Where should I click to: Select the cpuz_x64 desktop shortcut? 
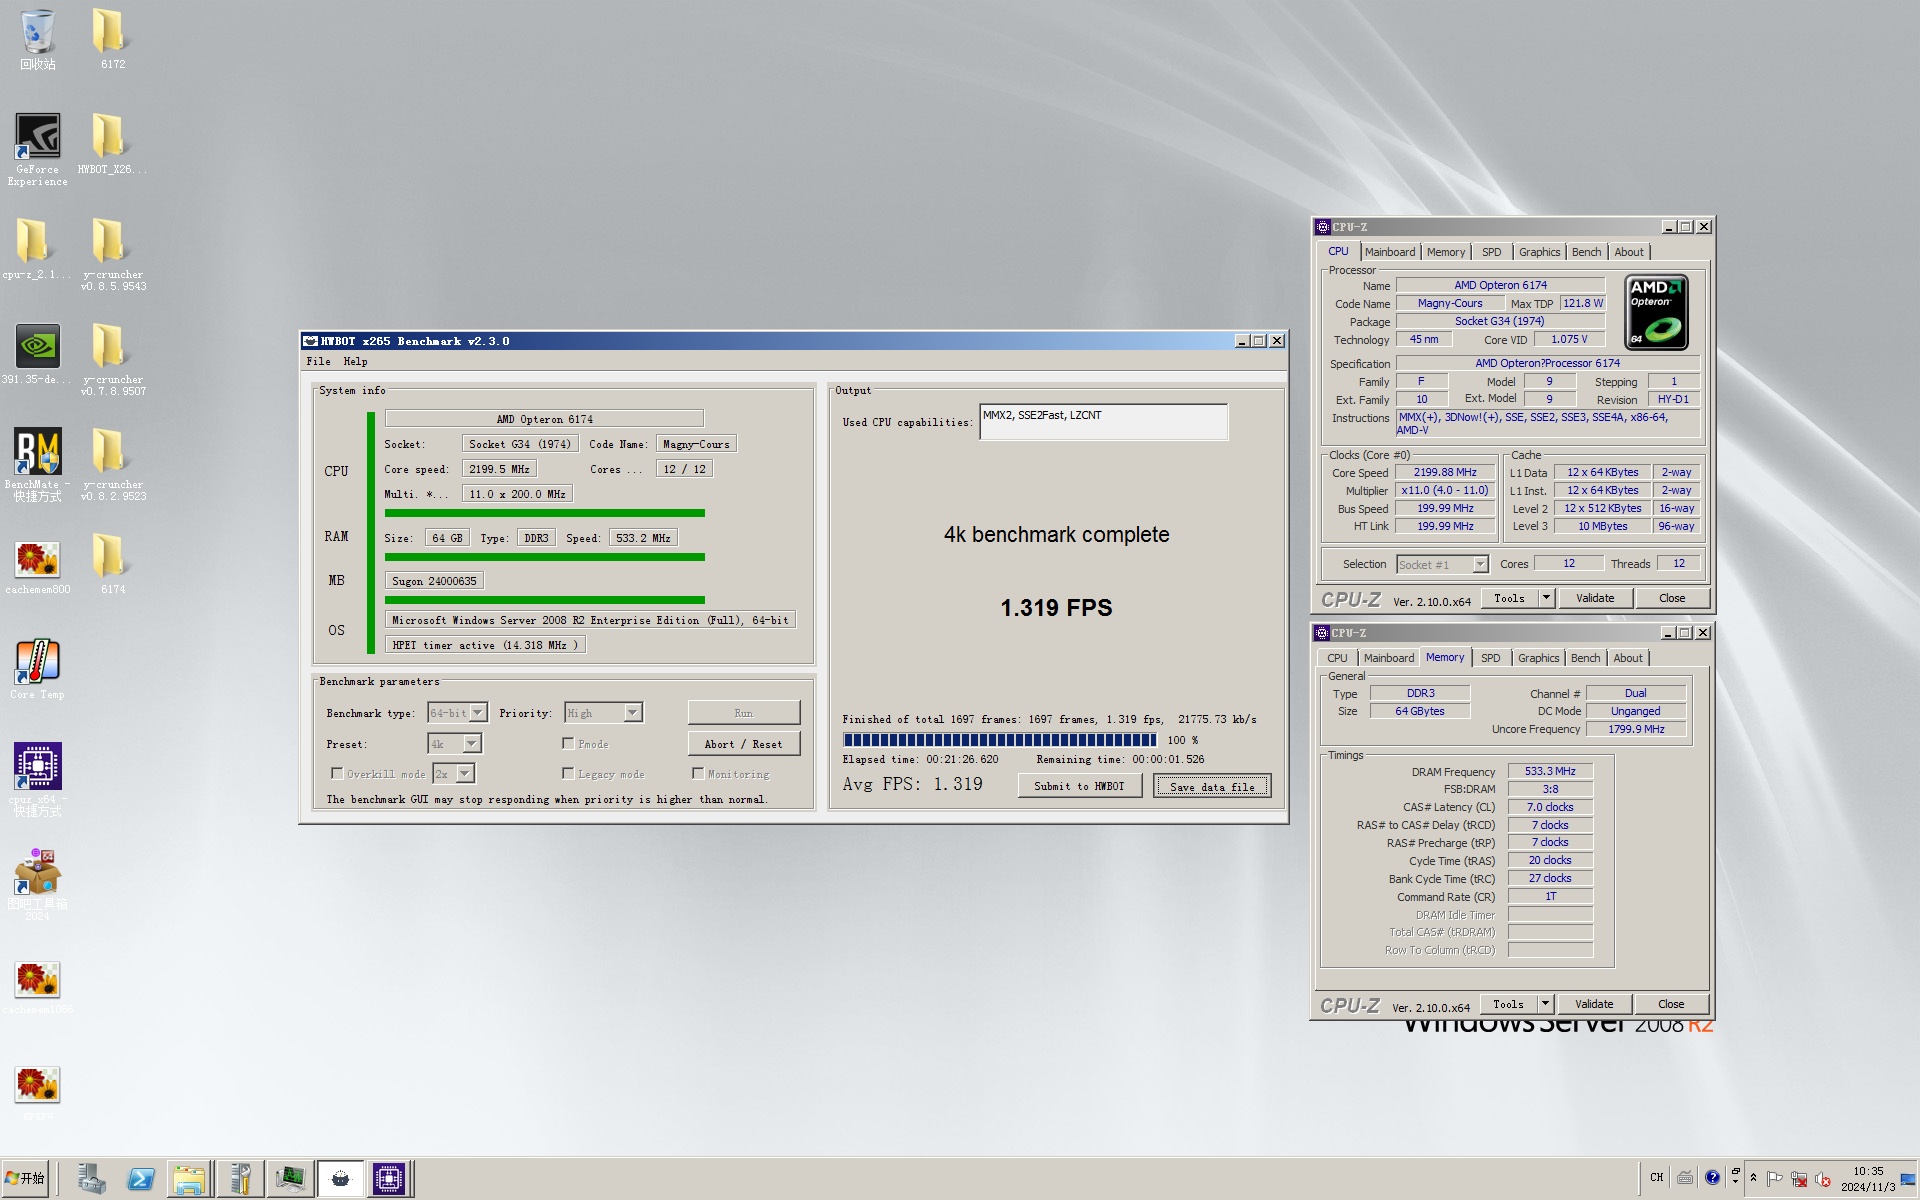(x=38, y=780)
